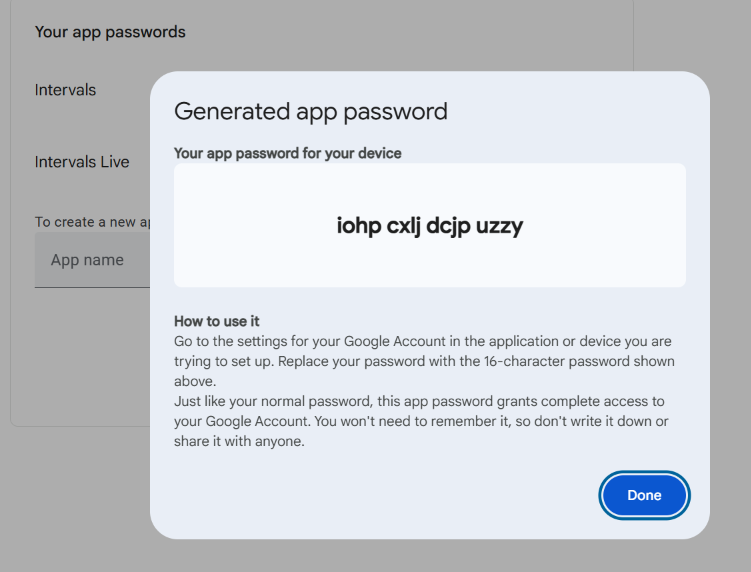751x572 pixels.
Task: Click the "uzzy" segment of the password
Action: click(x=497, y=226)
